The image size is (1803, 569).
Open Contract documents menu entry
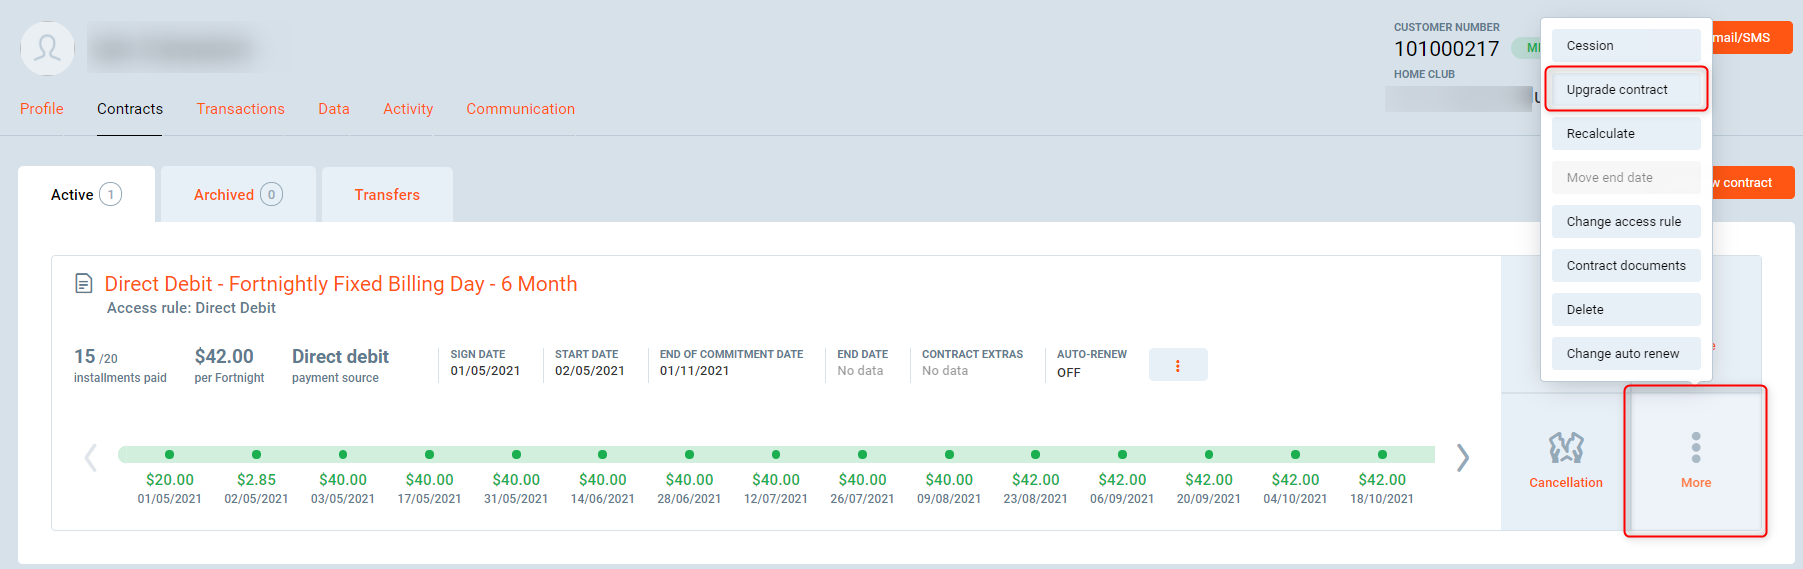[1625, 266]
